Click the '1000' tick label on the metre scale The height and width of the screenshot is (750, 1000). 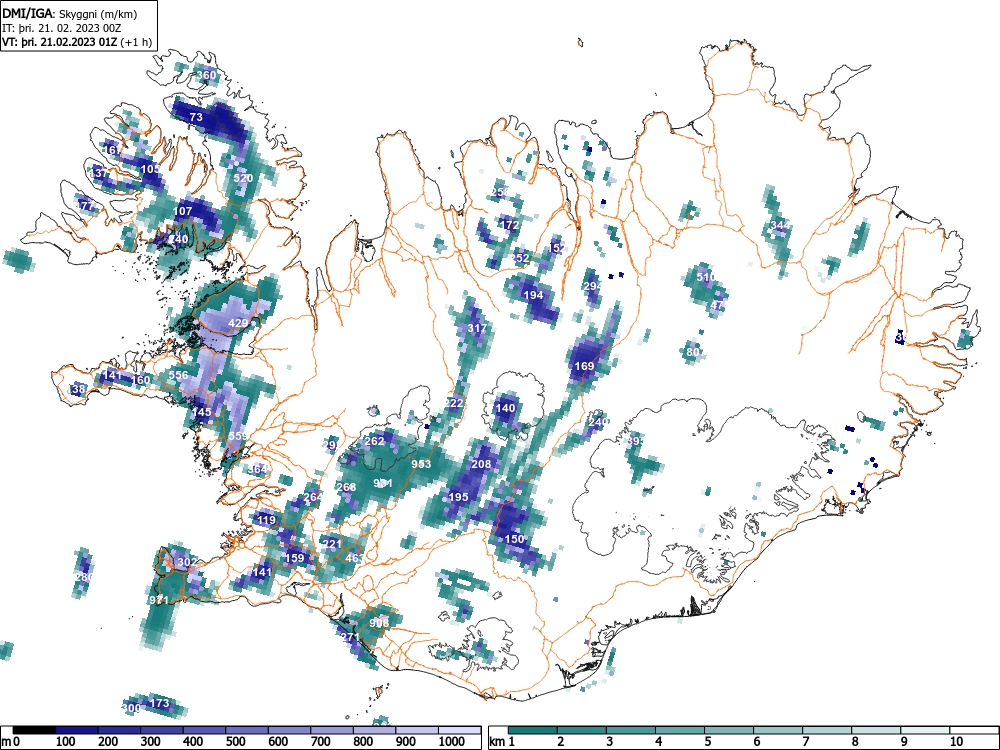point(452,742)
